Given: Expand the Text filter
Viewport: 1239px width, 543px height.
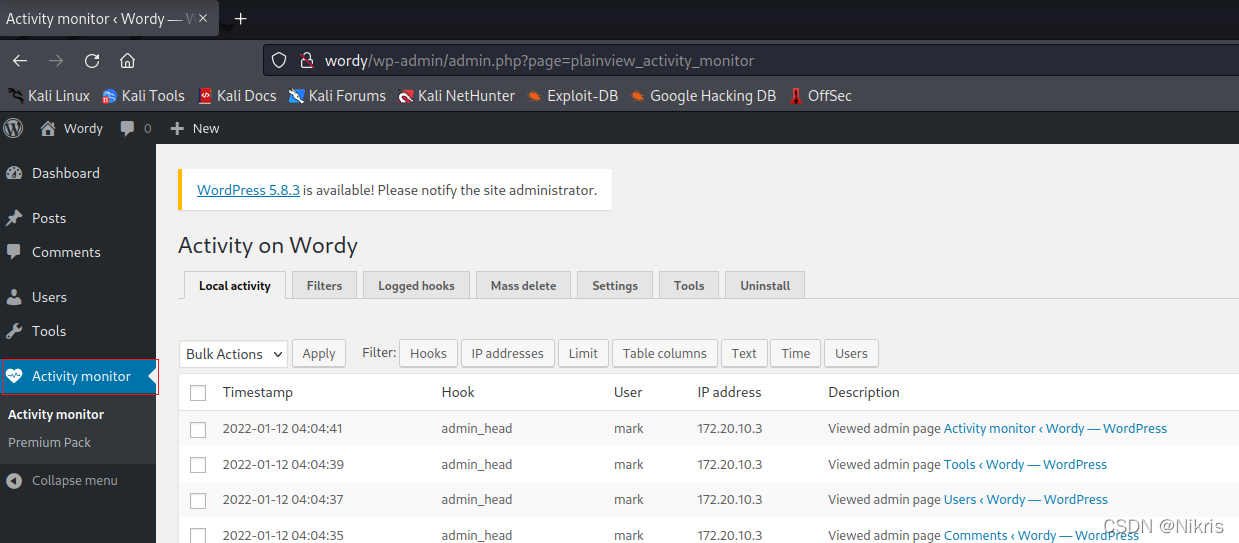Looking at the screenshot, I should click(x=744, y=353).
